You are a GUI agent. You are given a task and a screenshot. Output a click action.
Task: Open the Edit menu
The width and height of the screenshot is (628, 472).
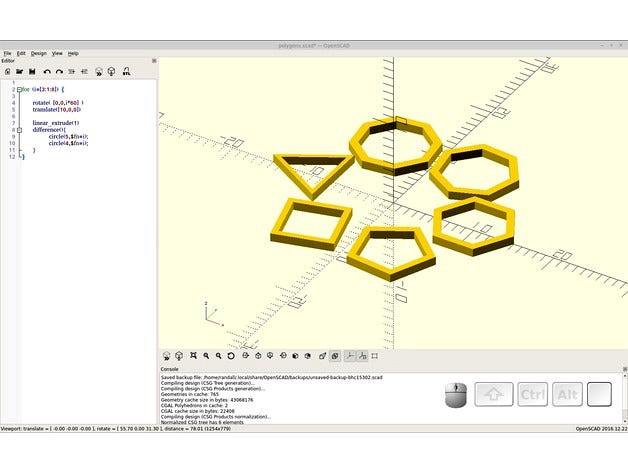coord(21,53)
